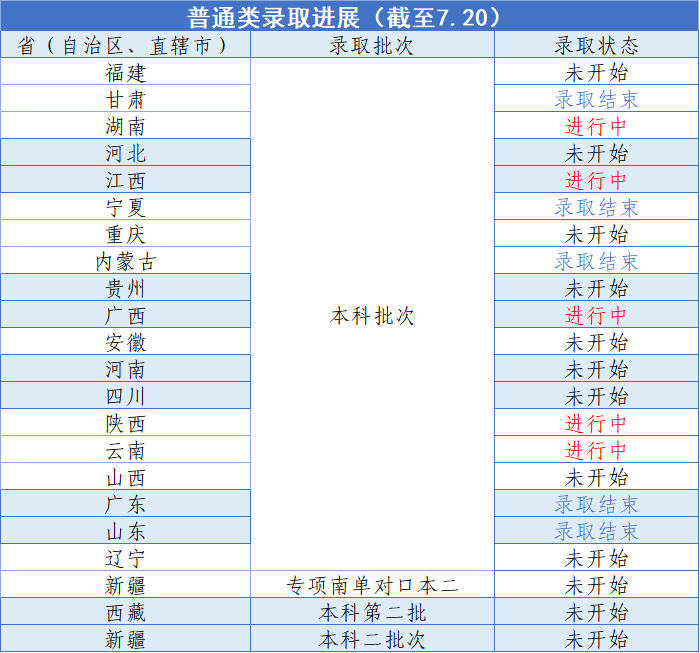
Task: Click the 内蒙古 province cell
Action: point(125,260)
